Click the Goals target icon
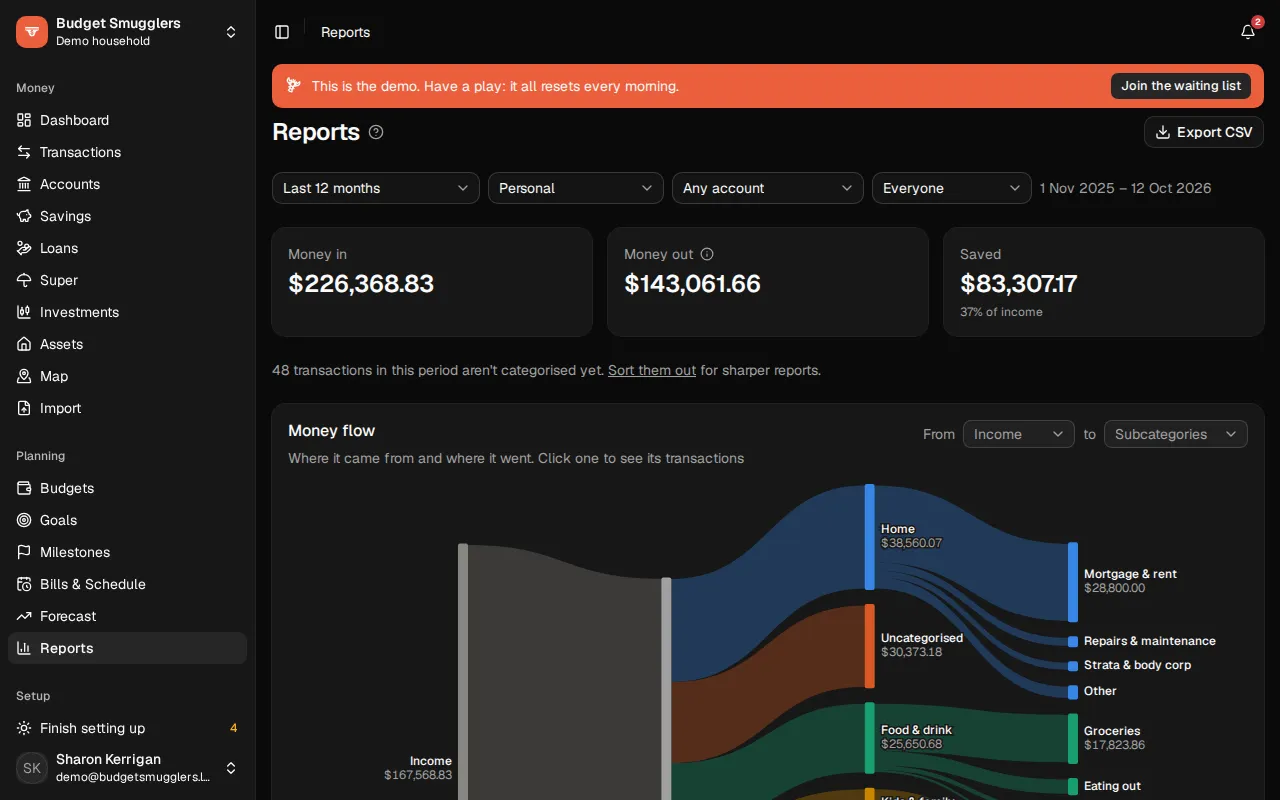Screen dimensions: 1280x800 pyautogui.click(x=24, y=520)
